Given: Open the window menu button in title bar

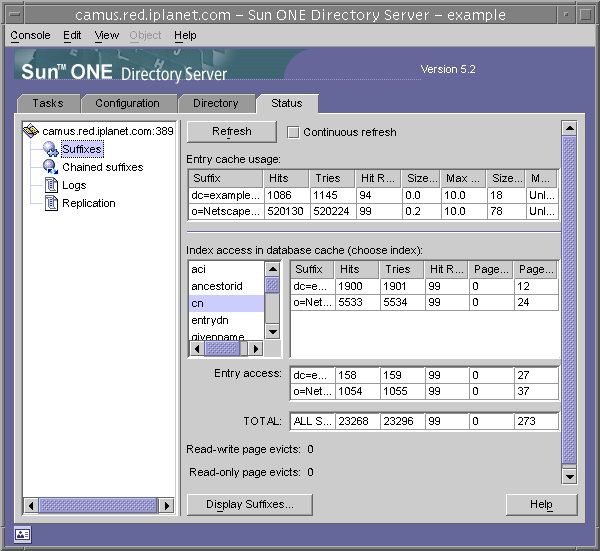Looking at the screenshot, I should pos(15,15).
